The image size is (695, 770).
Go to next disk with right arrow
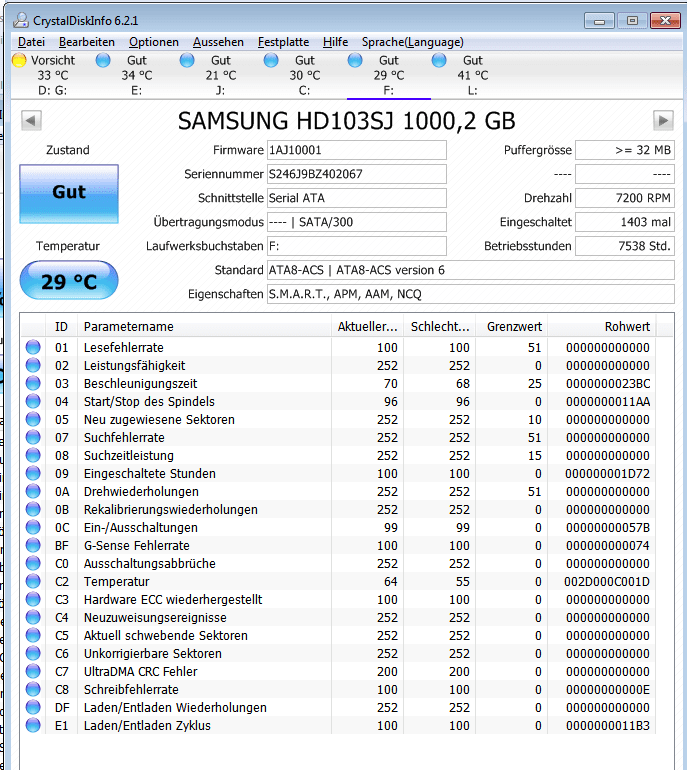click(x=663, y=120)
